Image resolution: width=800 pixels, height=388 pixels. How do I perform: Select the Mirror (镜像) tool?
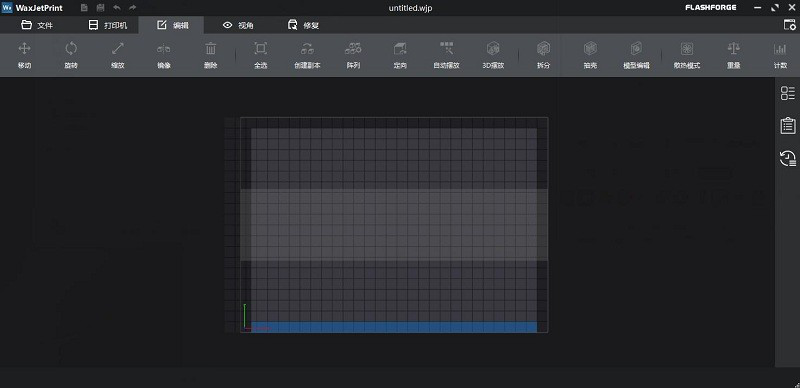click(x=164, y=55)
